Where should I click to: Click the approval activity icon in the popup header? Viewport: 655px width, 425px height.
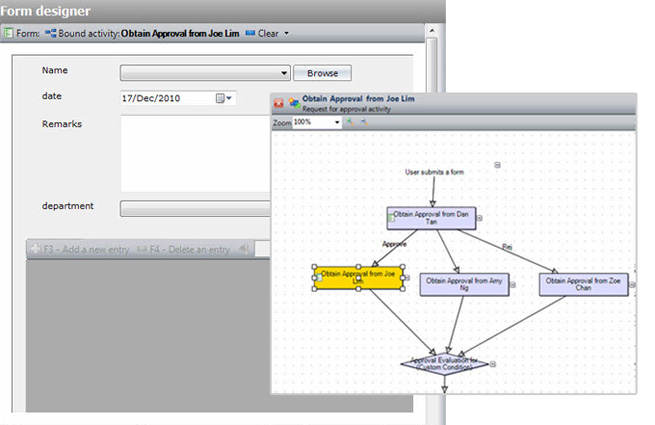point(294,103)
